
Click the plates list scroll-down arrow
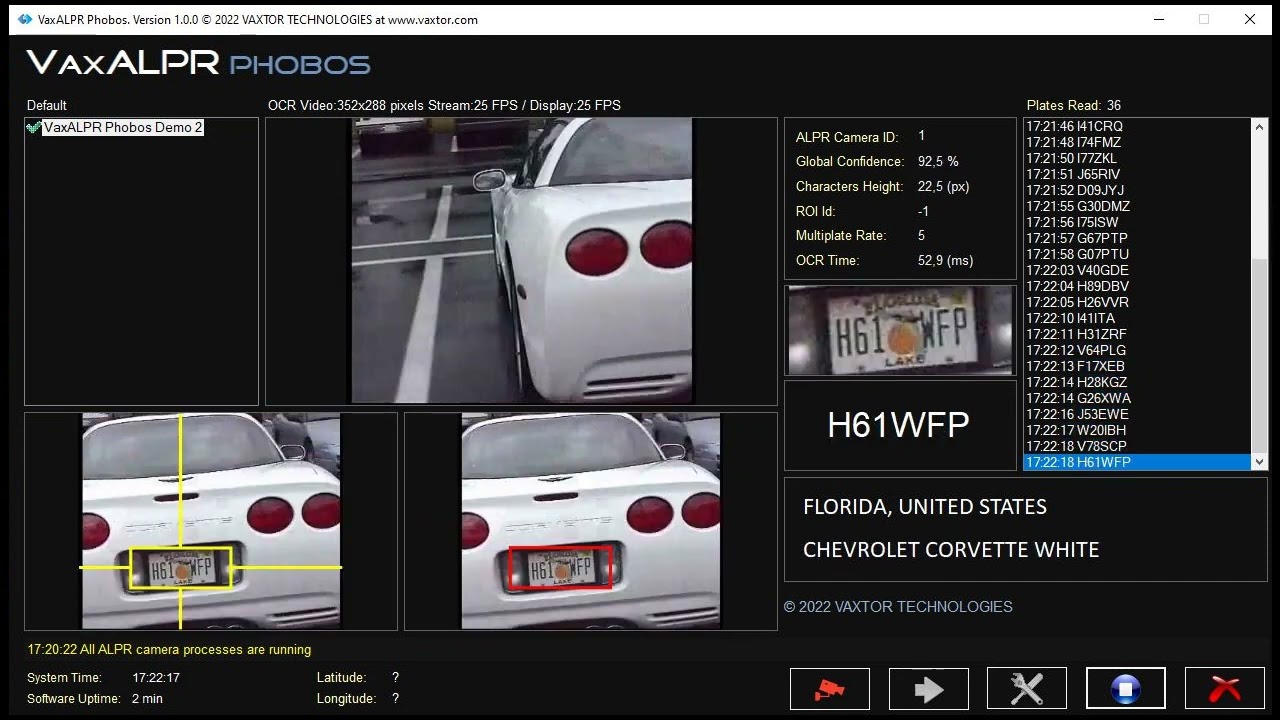1259,462
